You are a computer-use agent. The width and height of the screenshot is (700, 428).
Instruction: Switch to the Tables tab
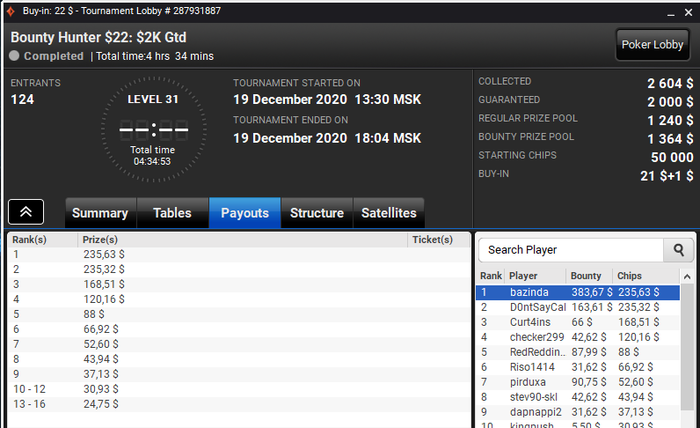172,213
